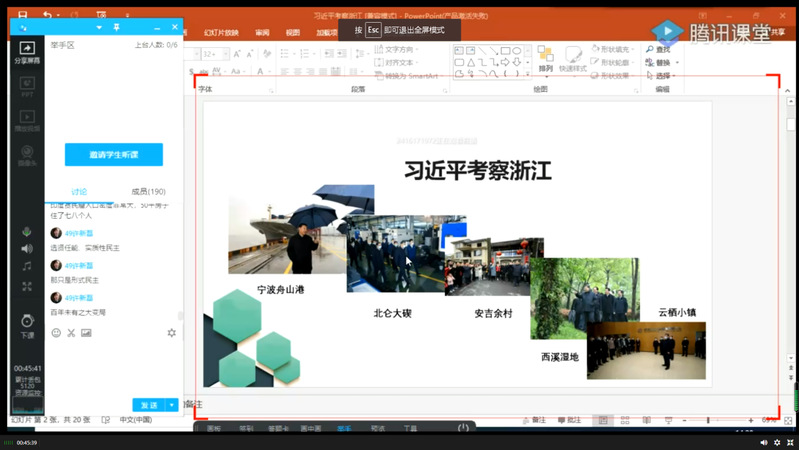Image resolution: width=799 pixels, height=450 pixels.
Task: Open the font size dropdown showing 32
Action: [x=226, y=54]
